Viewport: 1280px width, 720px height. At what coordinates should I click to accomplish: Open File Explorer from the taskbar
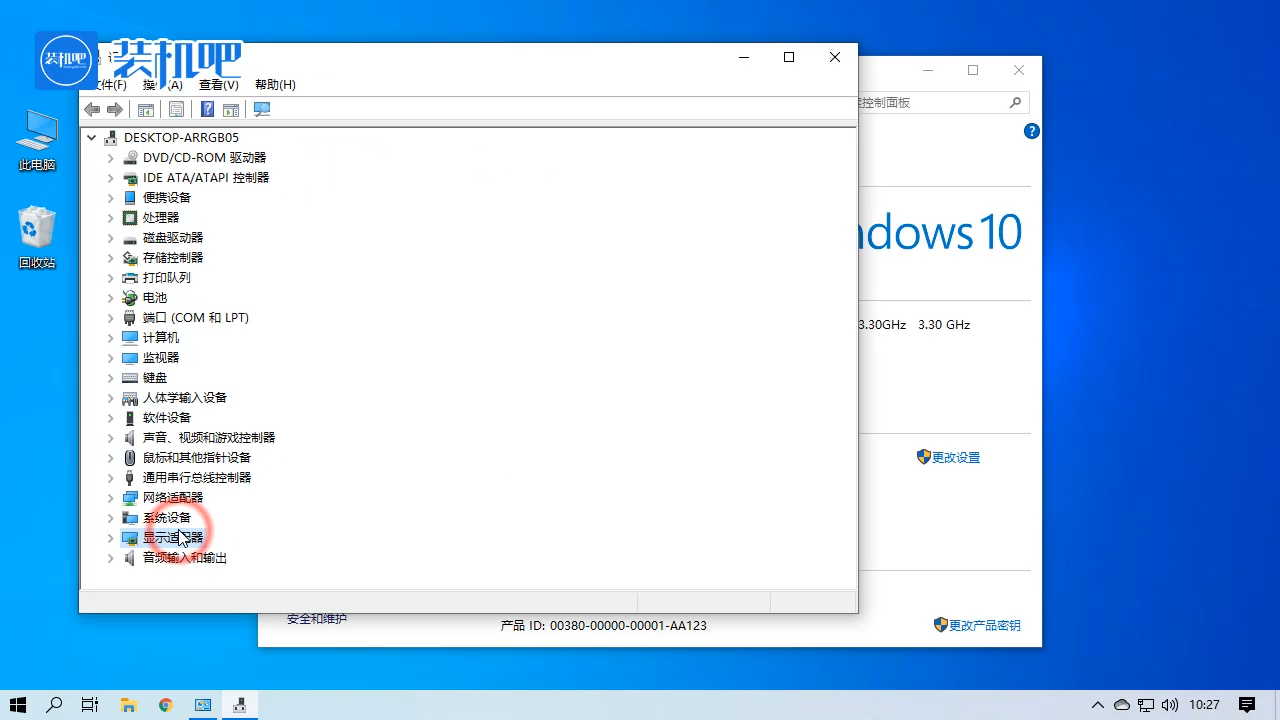click(128, 705)
